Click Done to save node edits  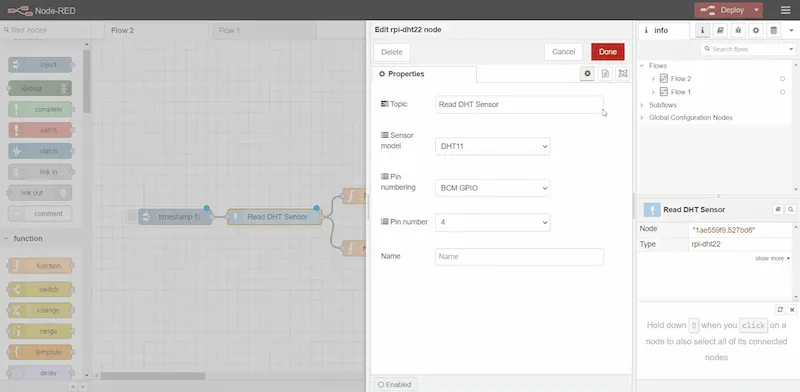pyautogui.click(x=608, y=52)
